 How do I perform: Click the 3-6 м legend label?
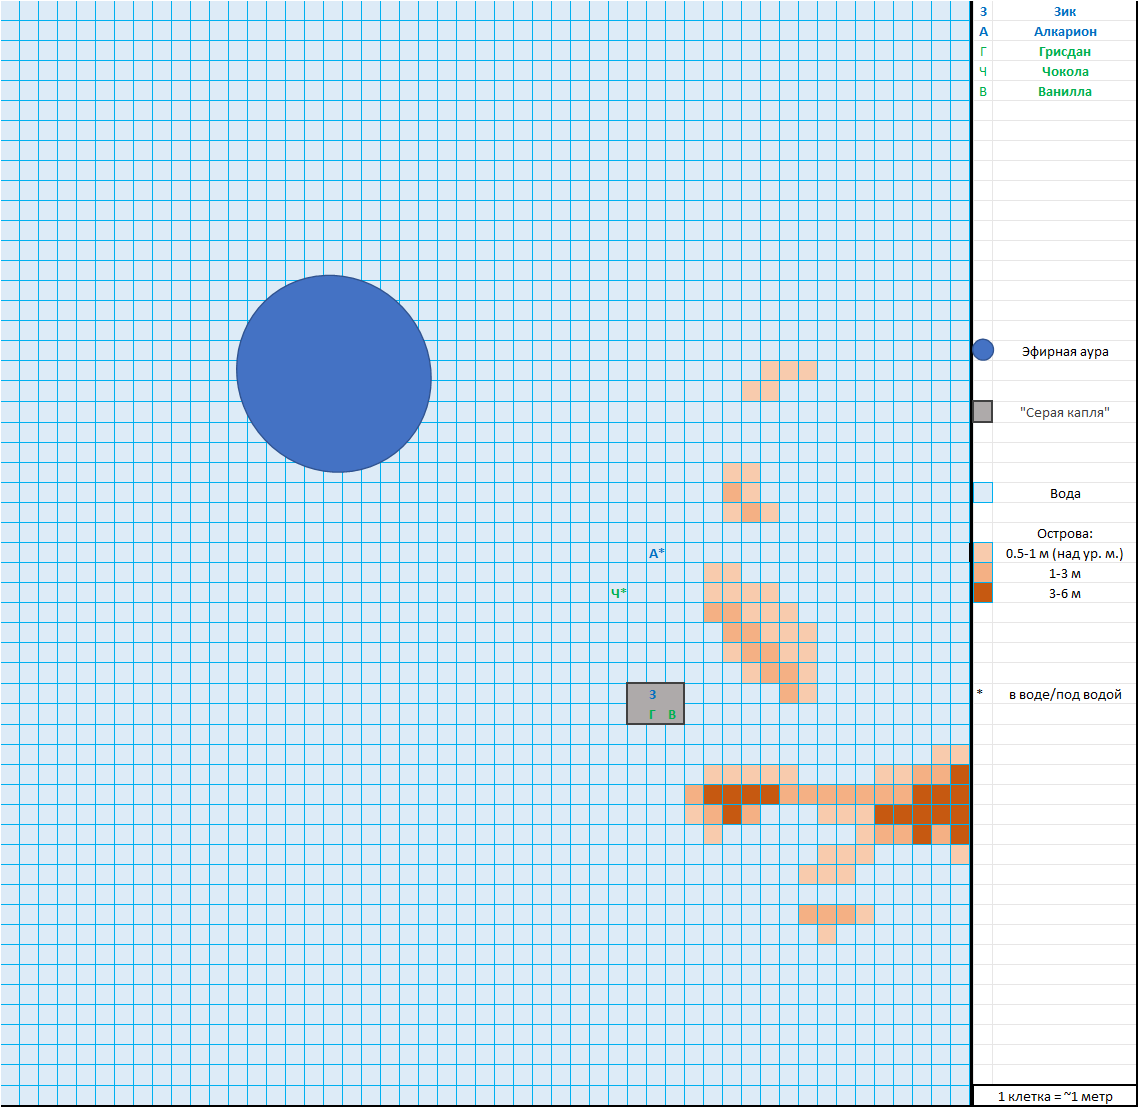pyautogui.click(x=1065, y=594)
